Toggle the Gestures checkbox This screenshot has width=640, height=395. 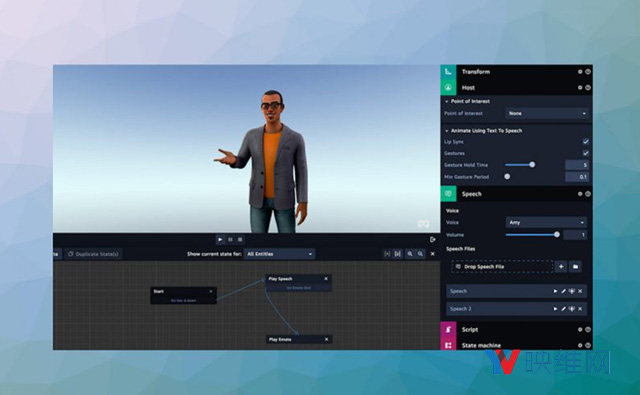pyautogui.click(x=586, y=153)
